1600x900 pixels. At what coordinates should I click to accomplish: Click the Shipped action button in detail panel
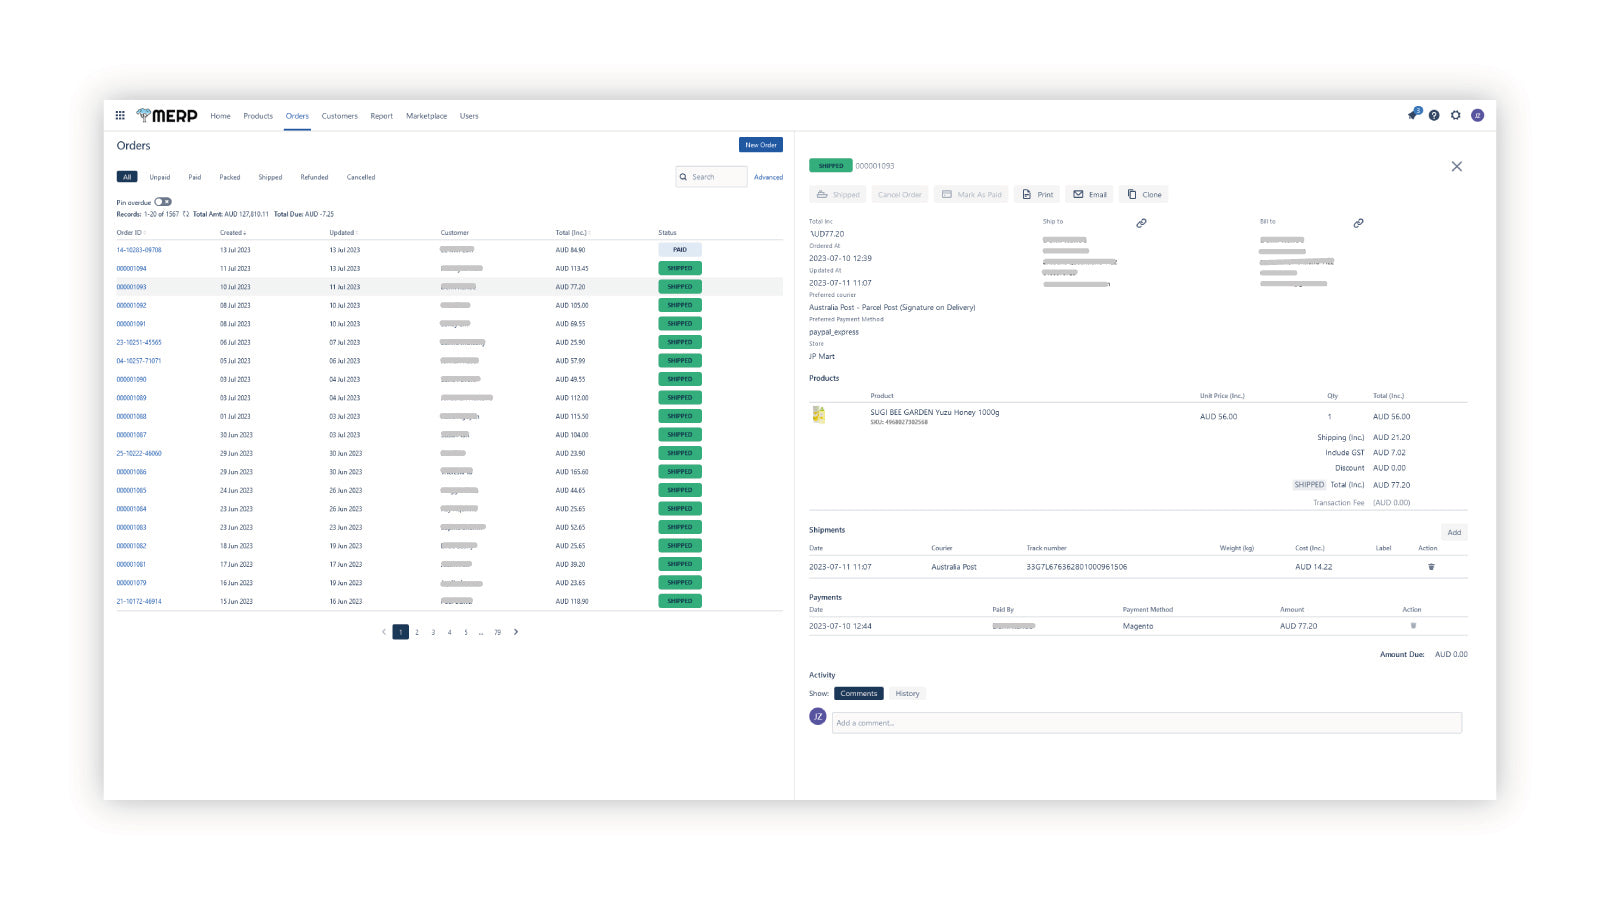click(838, 194)
